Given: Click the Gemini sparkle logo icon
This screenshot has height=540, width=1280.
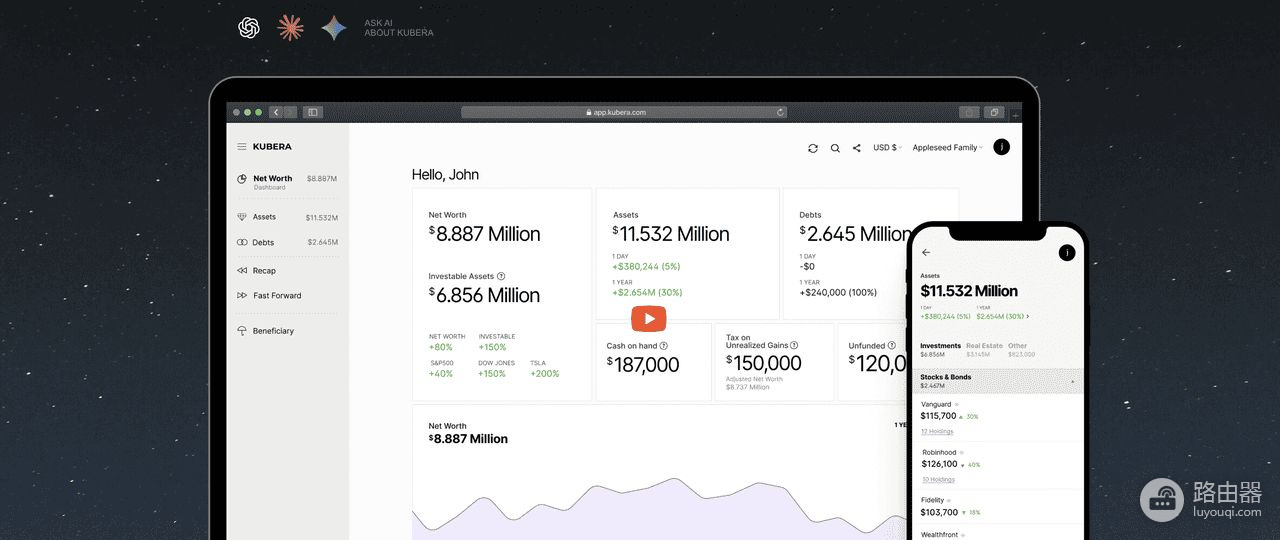Looking at the screenshot, I should tap(334, 28).
